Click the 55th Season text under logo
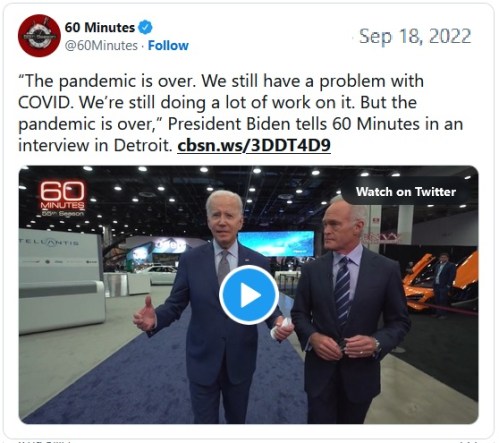 point(63,213)
